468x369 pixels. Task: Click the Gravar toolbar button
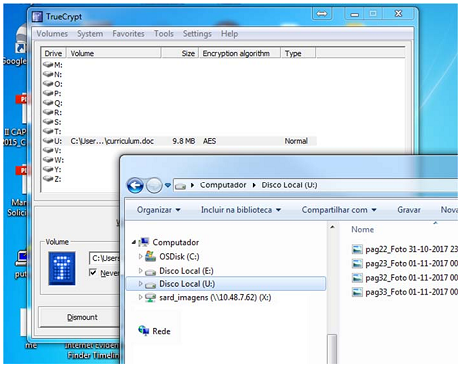coord(409,210)
